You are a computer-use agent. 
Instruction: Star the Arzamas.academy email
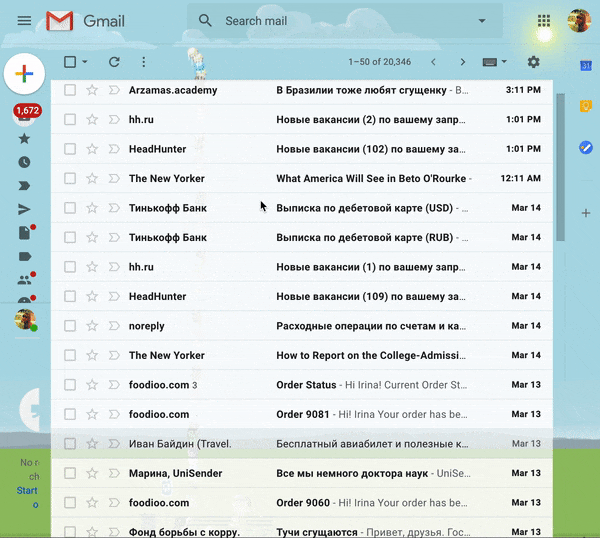coord(92,90)
